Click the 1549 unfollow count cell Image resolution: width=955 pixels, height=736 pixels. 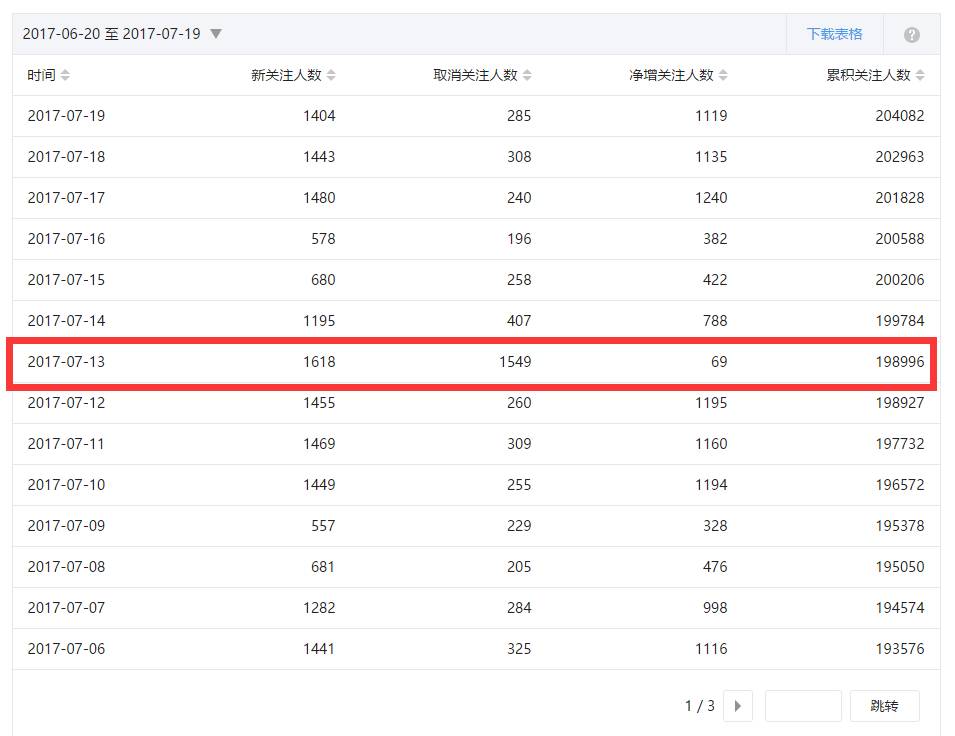(x=514, y=362)
